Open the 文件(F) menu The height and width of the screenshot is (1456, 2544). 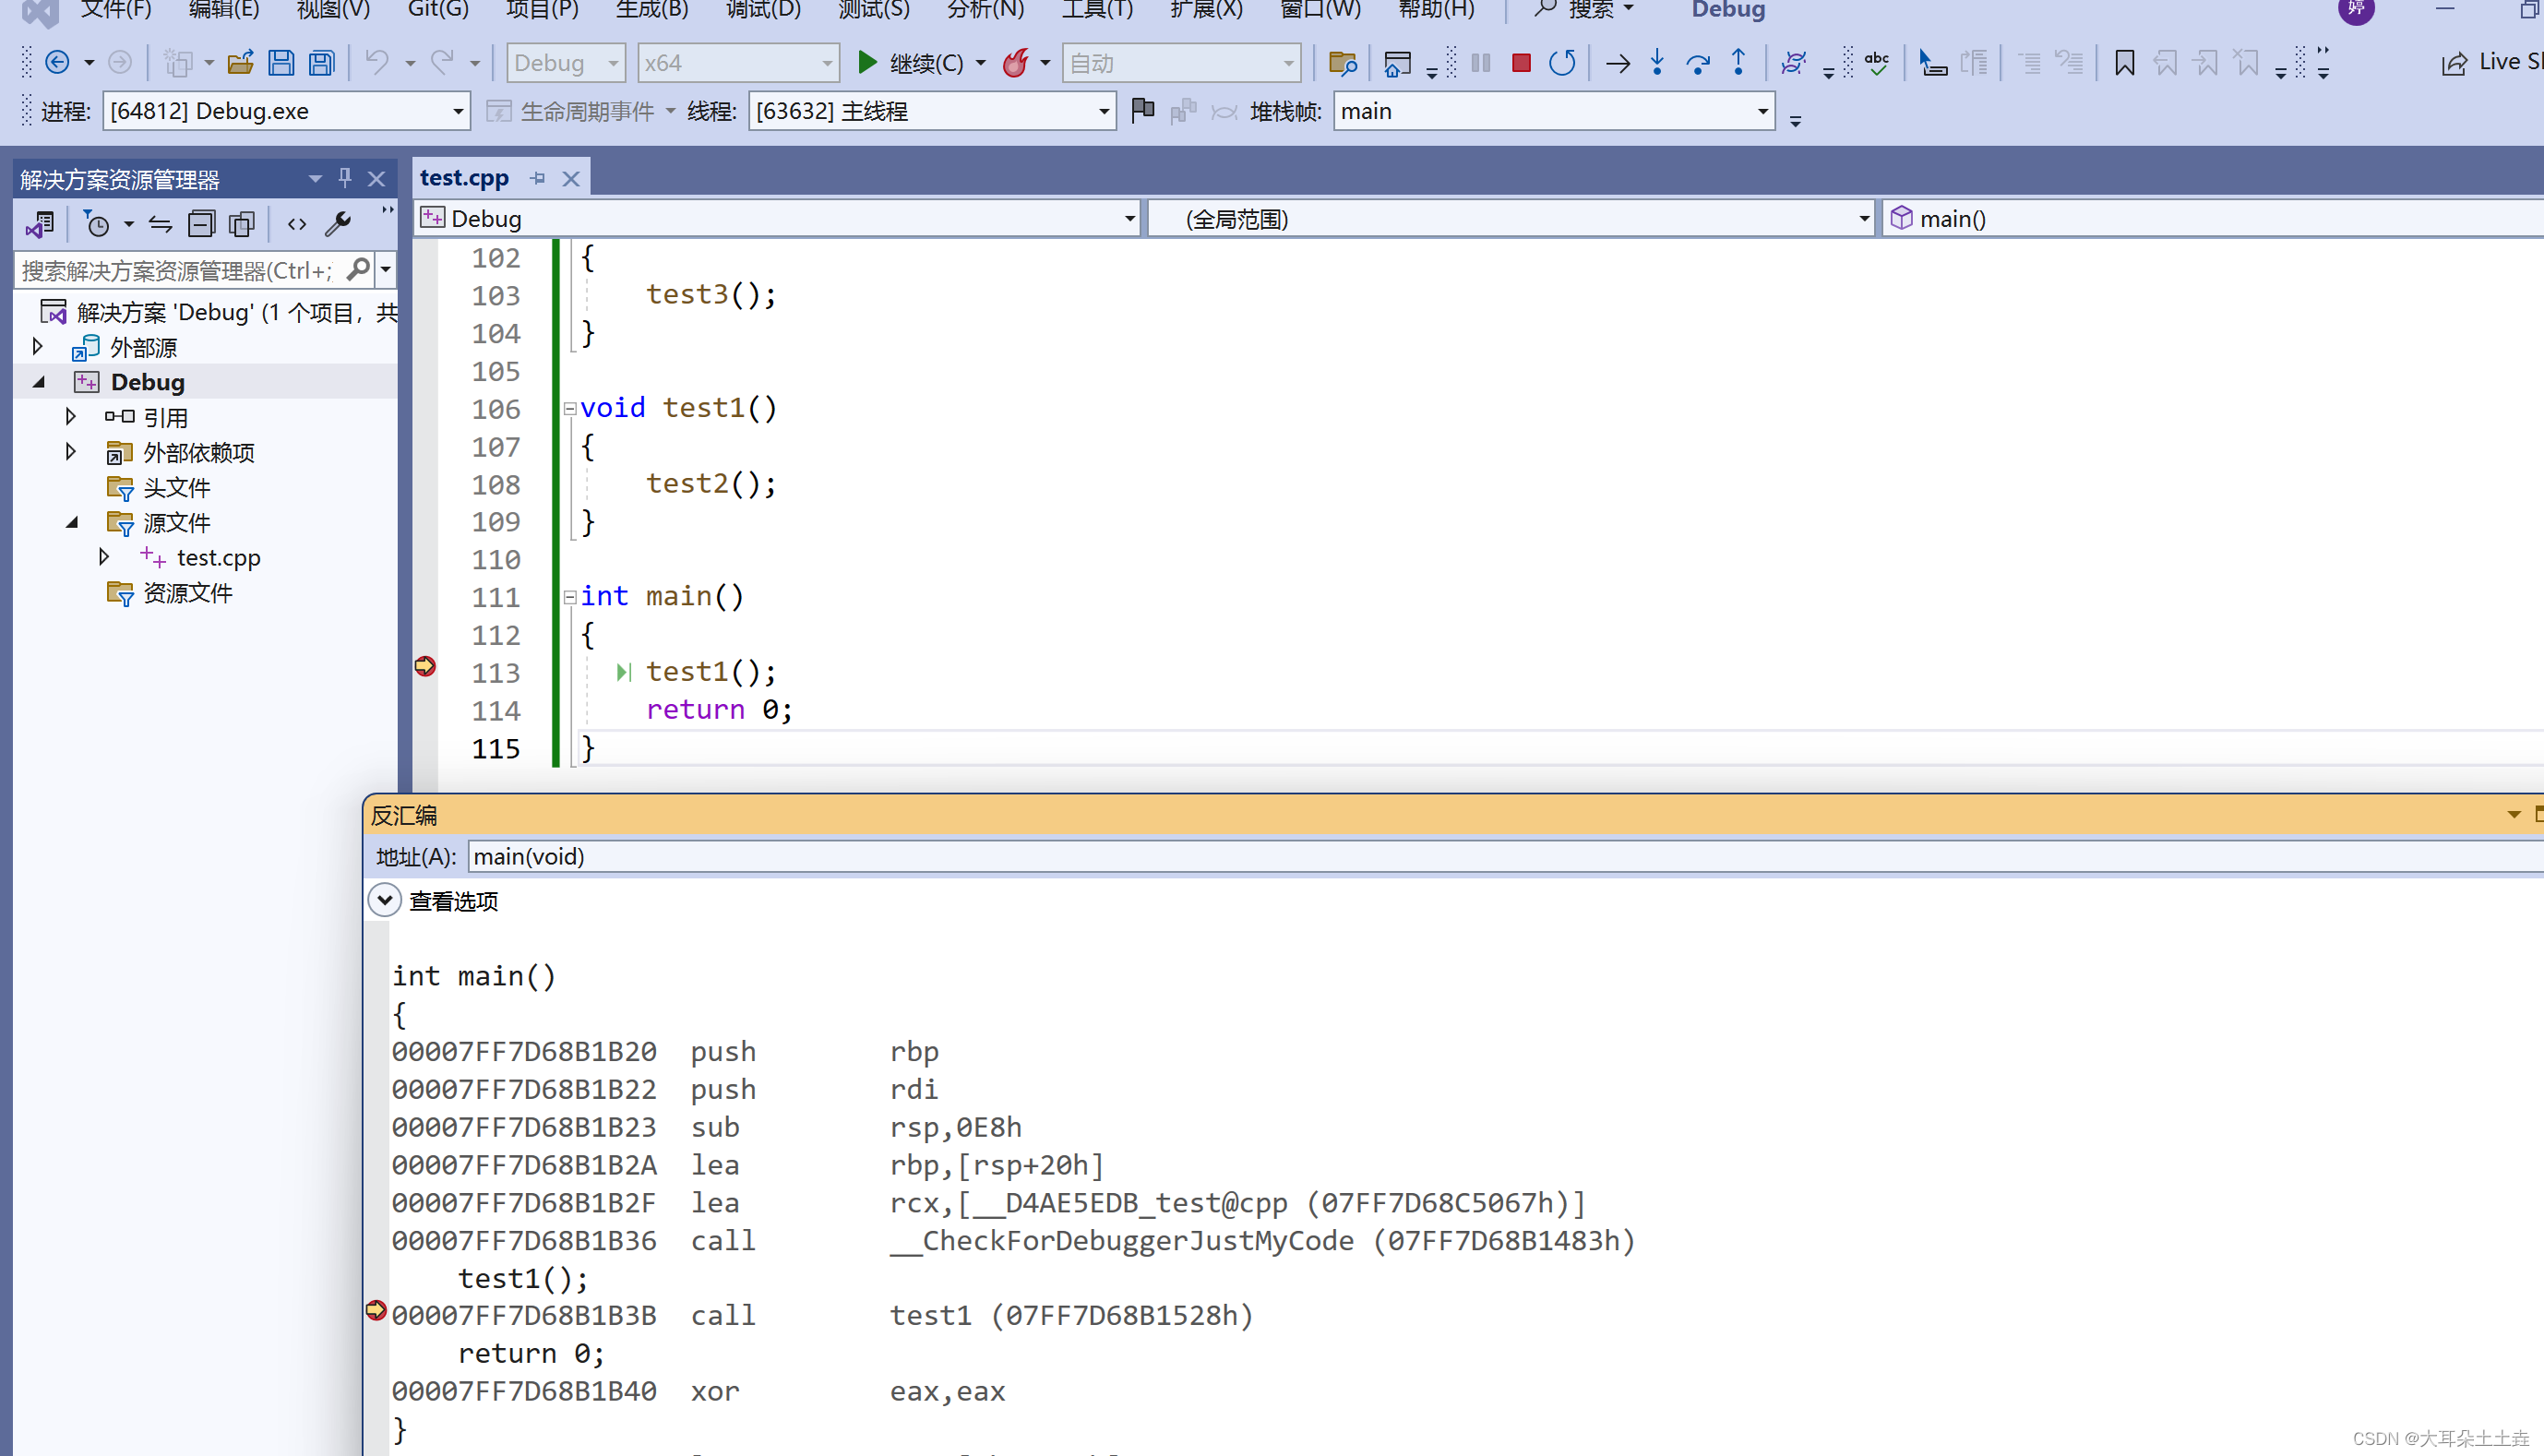coord(116,10)
